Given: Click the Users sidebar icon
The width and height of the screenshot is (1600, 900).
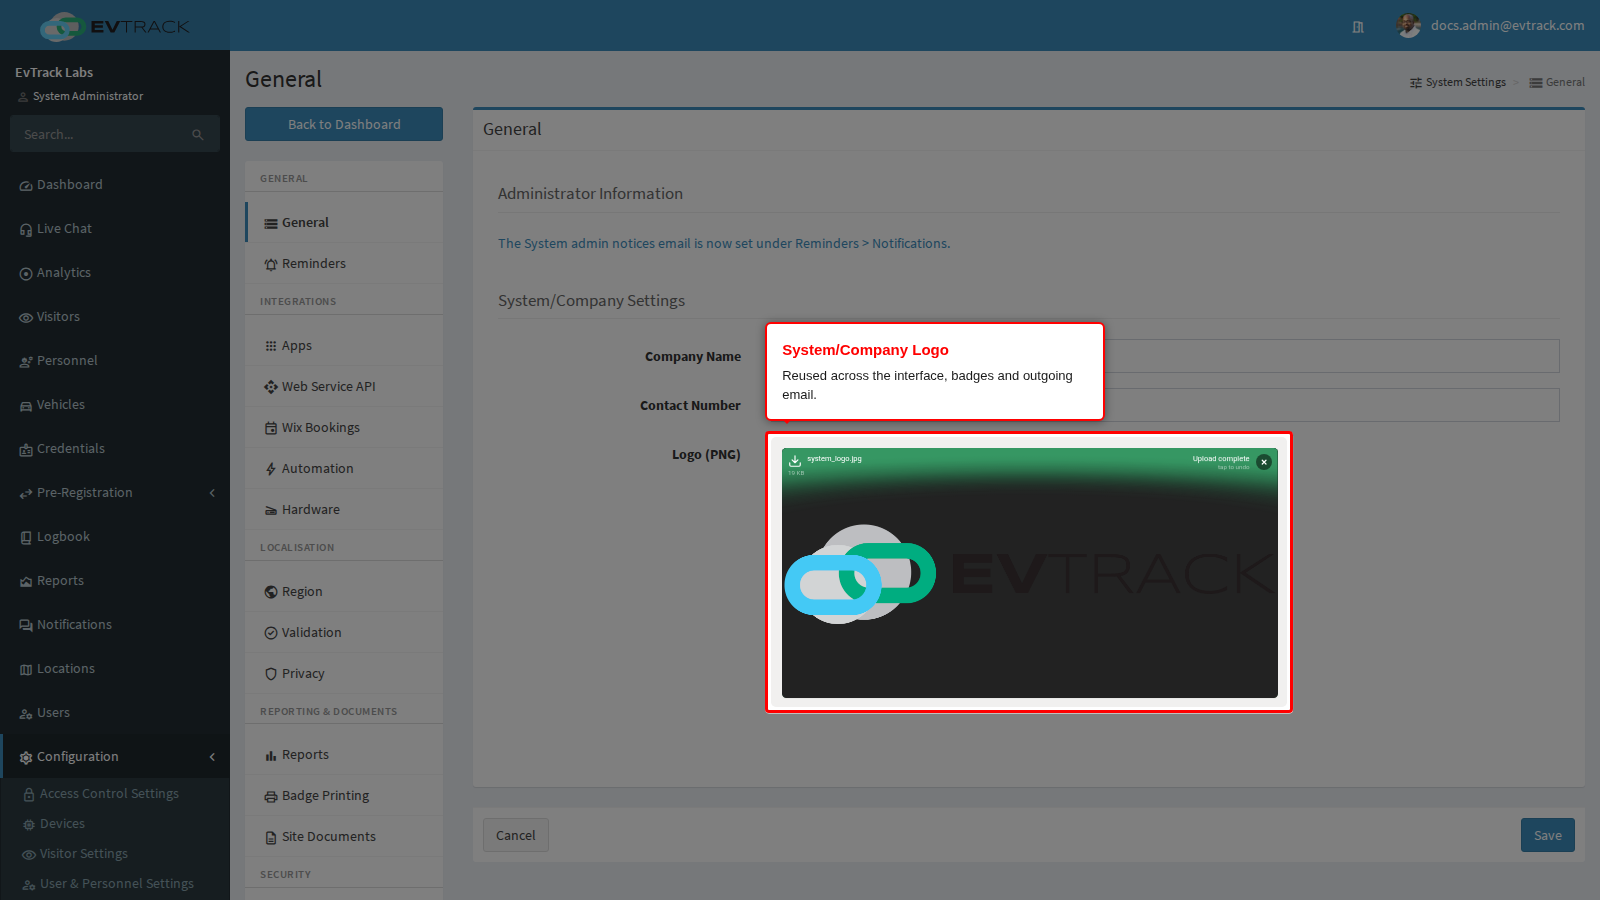Looking at the screenshot, I should [x=26, y=714].
